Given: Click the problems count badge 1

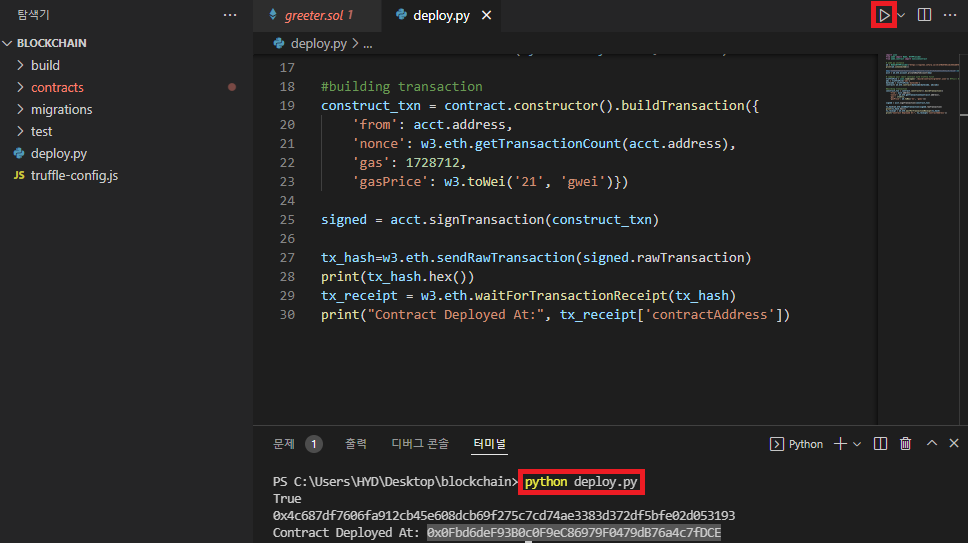Looking at the screenshot, I should coord(314,444).
